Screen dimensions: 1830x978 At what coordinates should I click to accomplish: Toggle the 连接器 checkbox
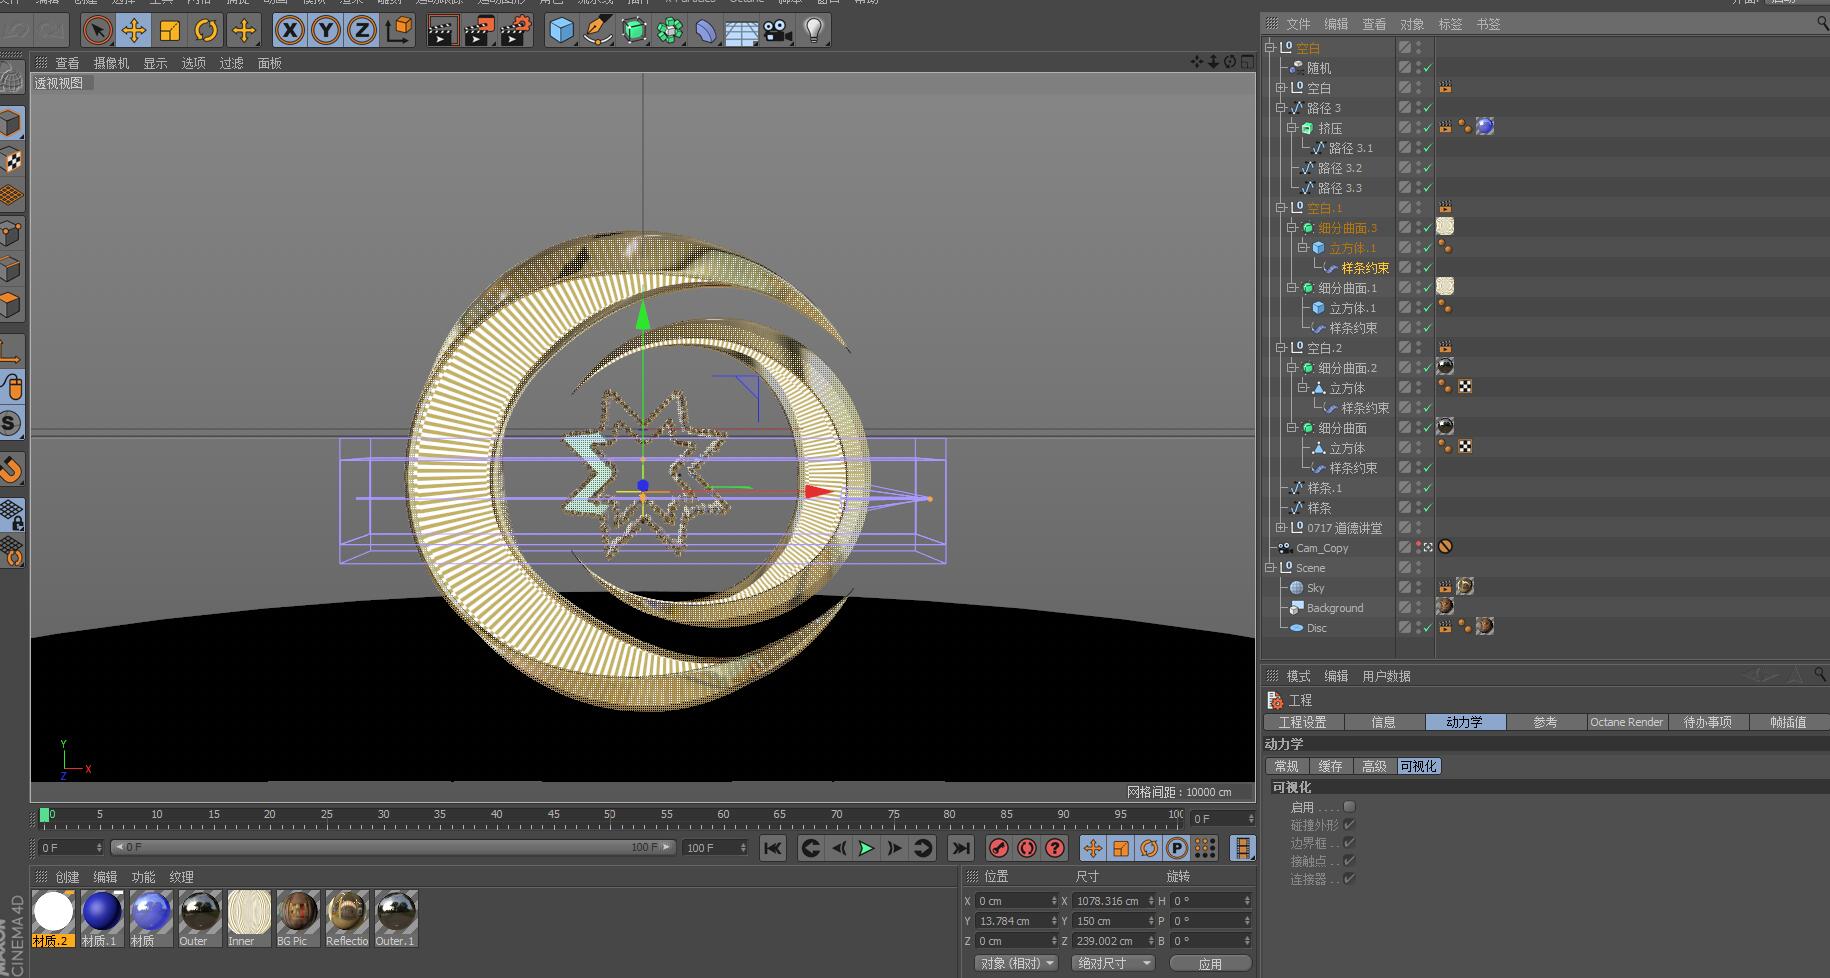[x=1349, y=879]
